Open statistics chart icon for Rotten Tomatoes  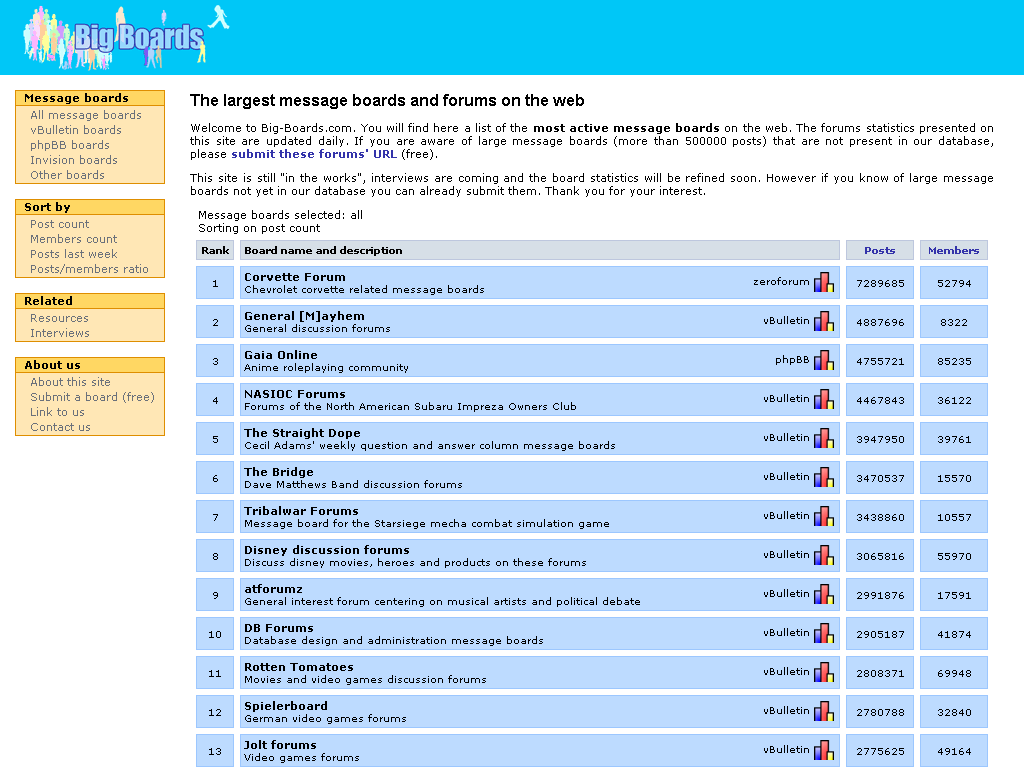(824, 672)
